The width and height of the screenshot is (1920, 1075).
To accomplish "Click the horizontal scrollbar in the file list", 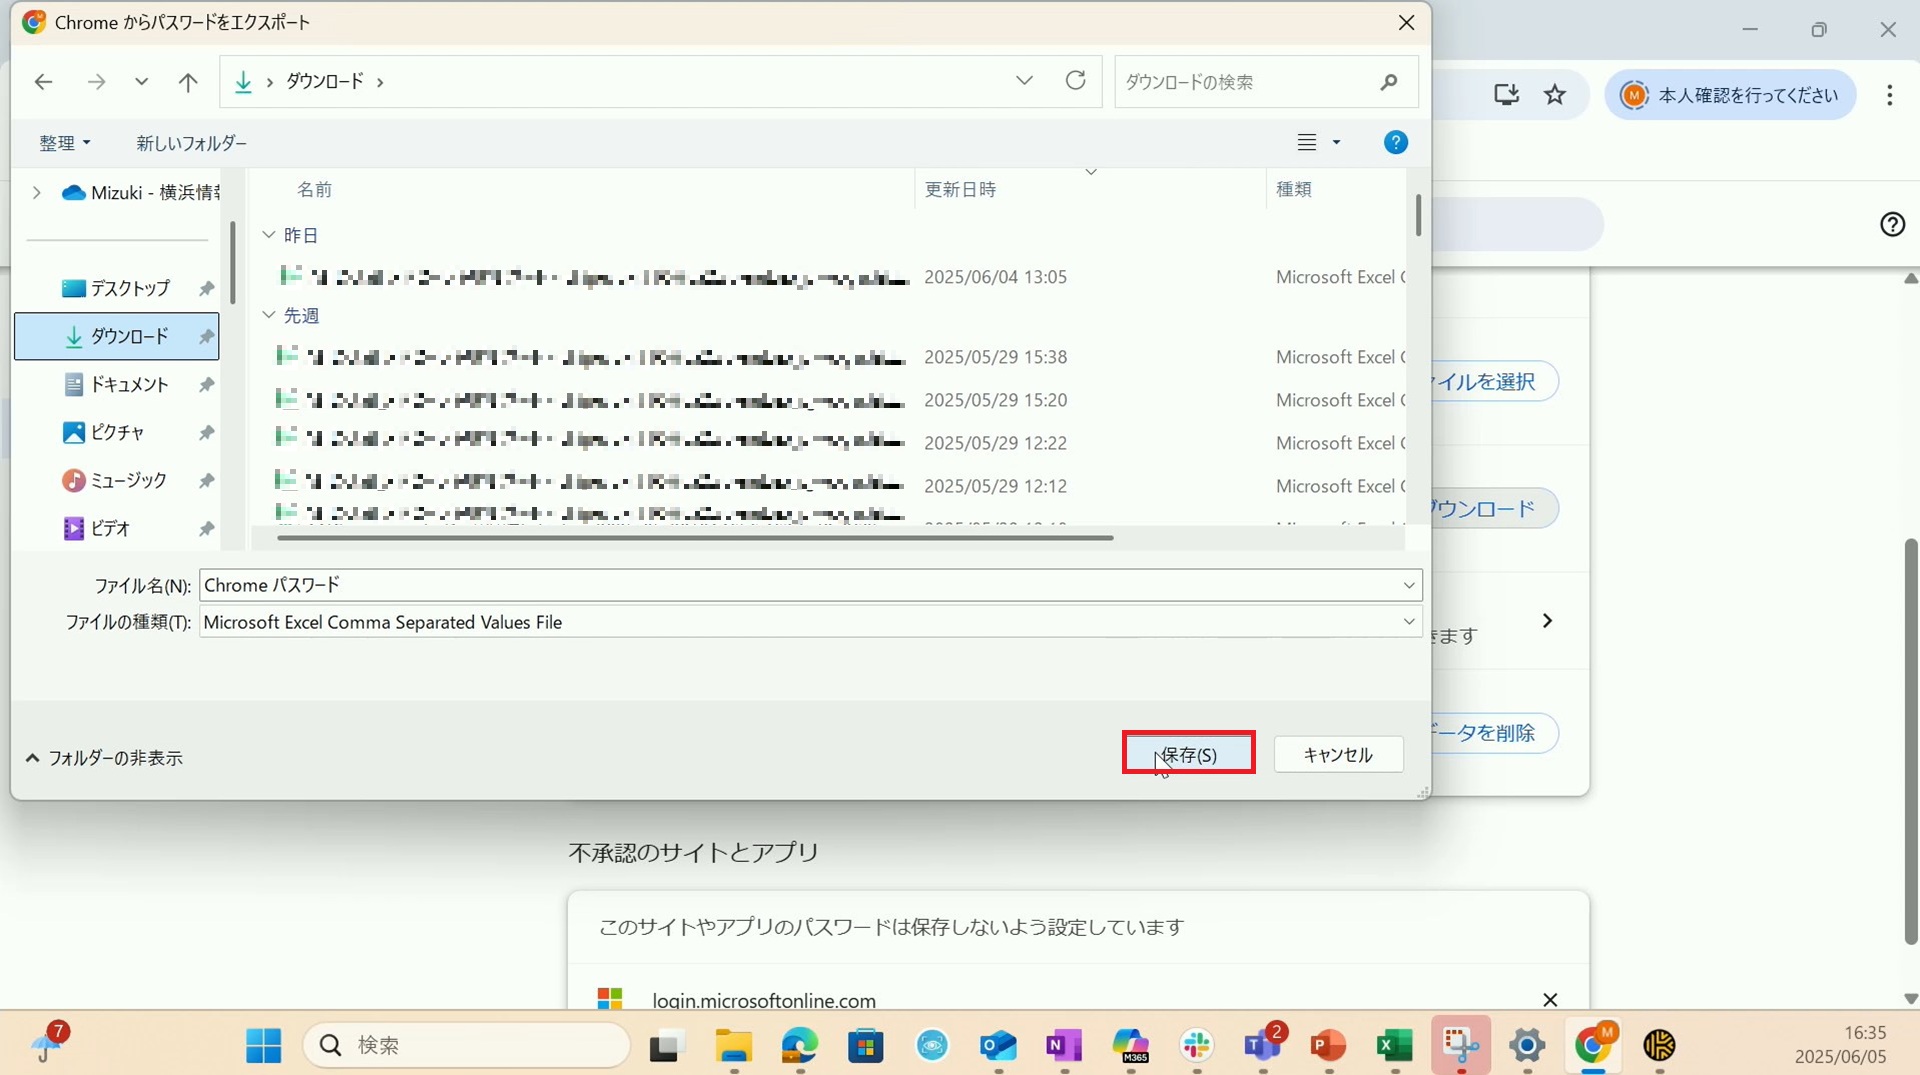I will point(694,538).
